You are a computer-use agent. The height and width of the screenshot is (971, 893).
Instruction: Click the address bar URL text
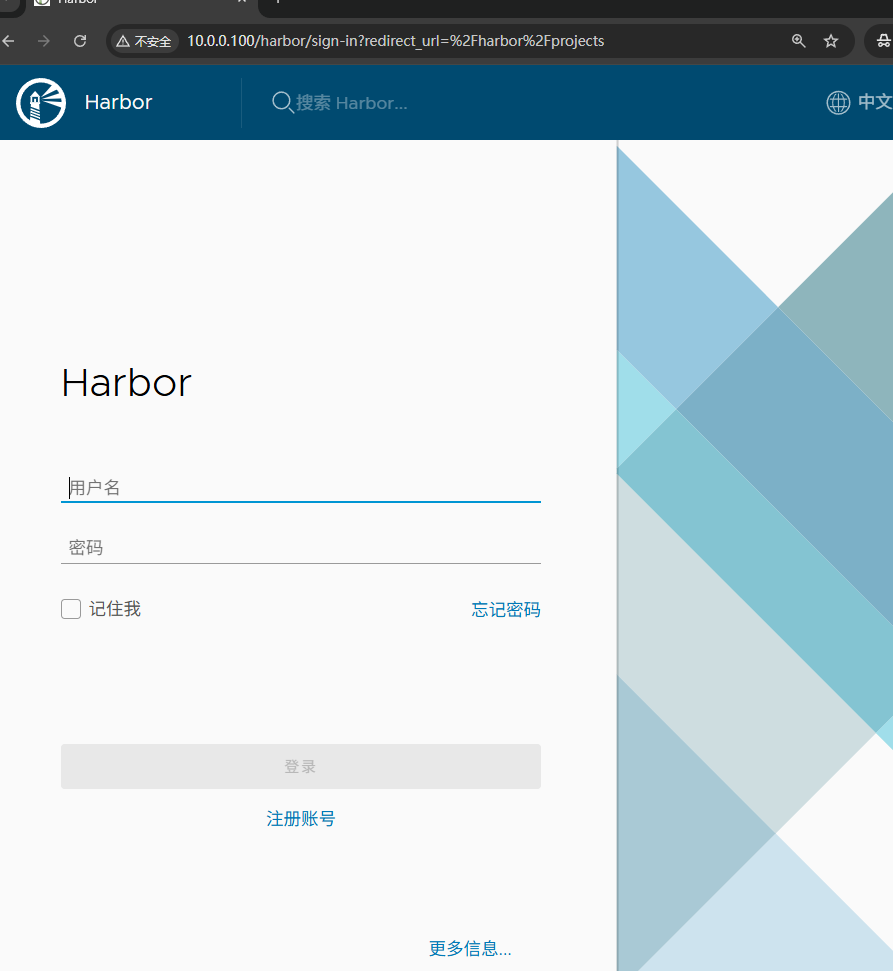pos(396,41)
